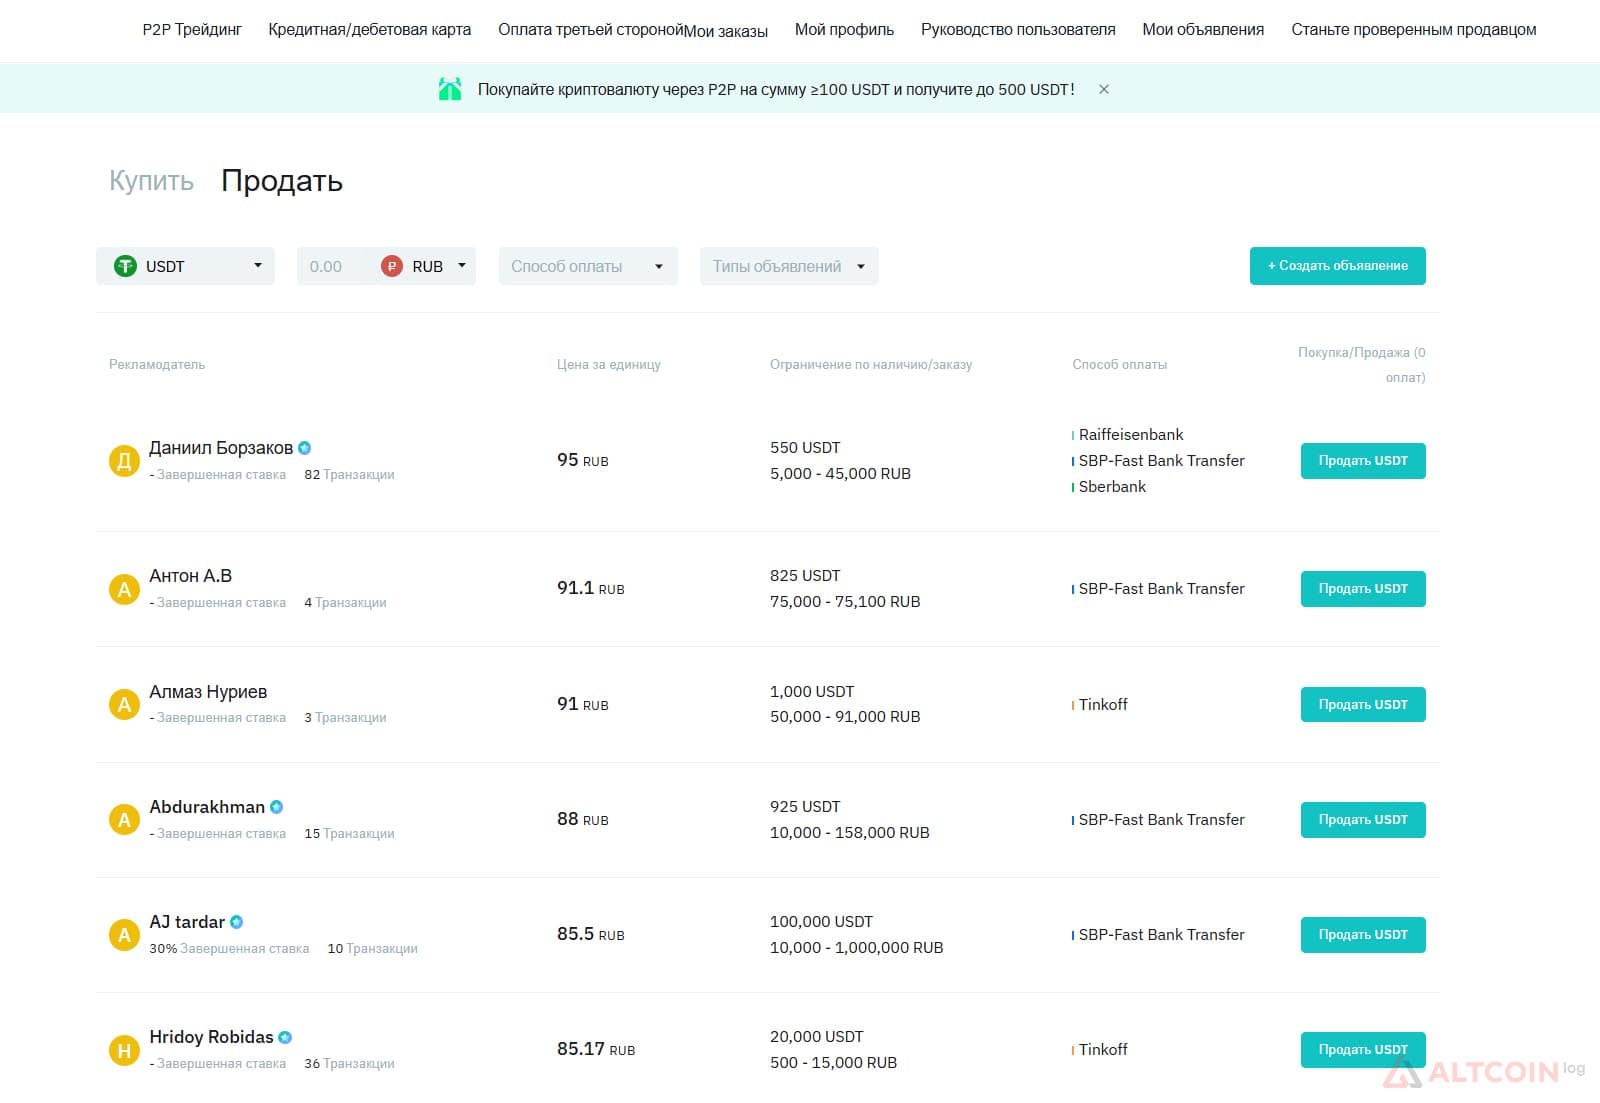Dismiss the promo banner with the X
Image resolution: width=1600 pixels, height=1103 pixels.
tap(1104, 89)
